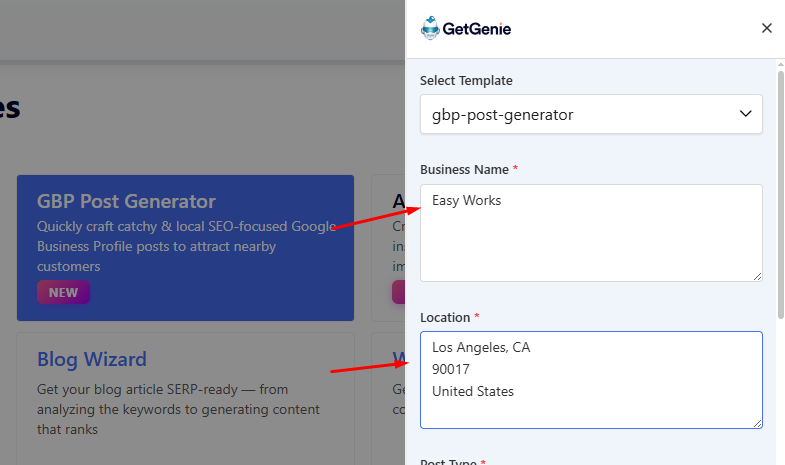The width and height of the screenshot is (785, 465).
Task: Click the panel's vertical scrollbar thumb
Action: 780,190
